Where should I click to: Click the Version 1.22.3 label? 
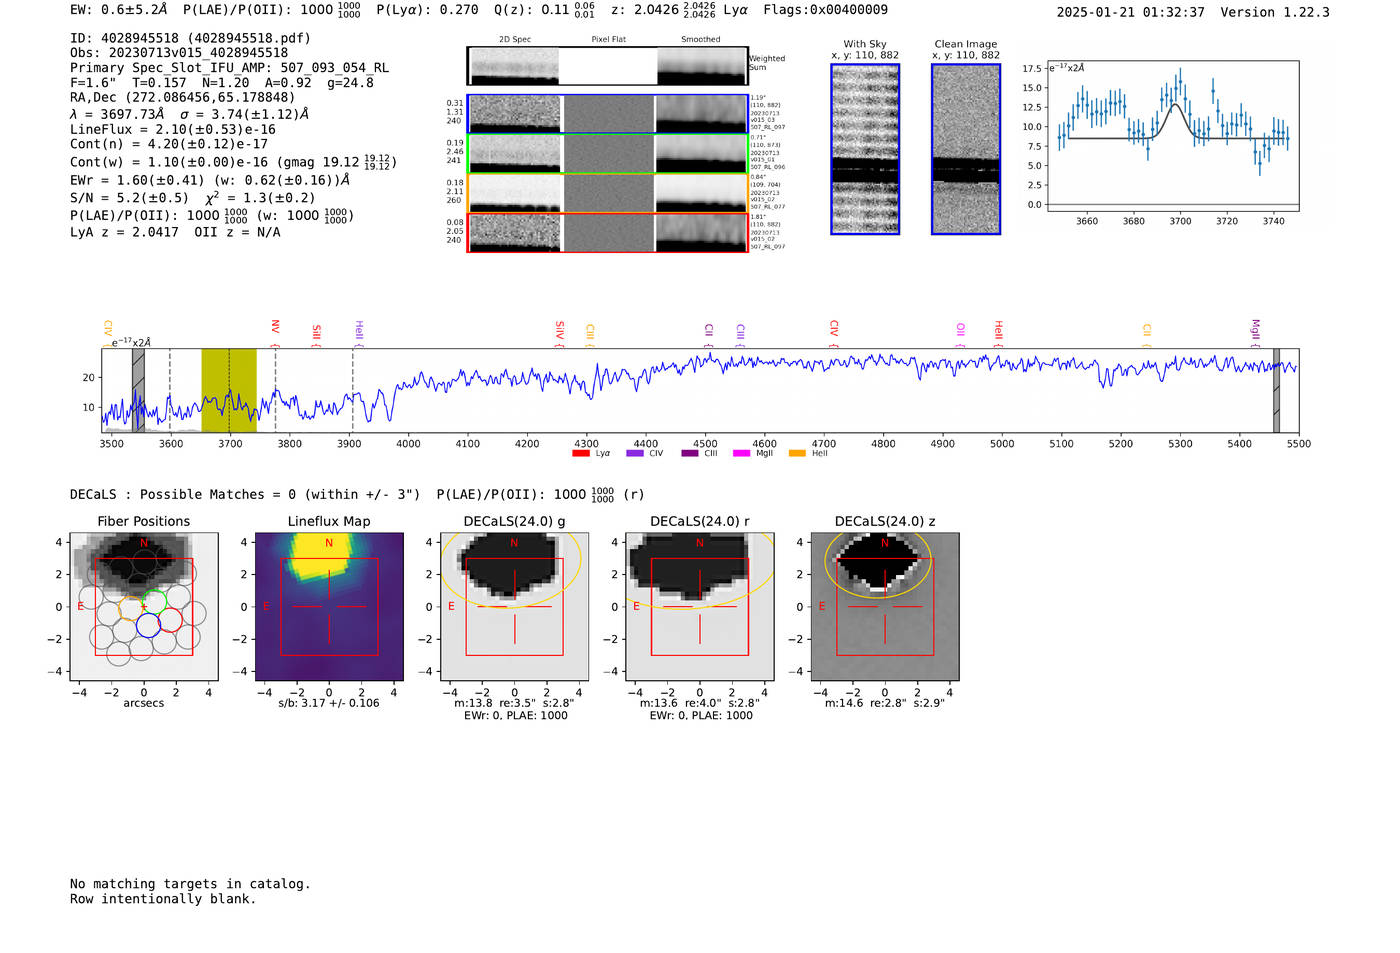click(1275, 12)
